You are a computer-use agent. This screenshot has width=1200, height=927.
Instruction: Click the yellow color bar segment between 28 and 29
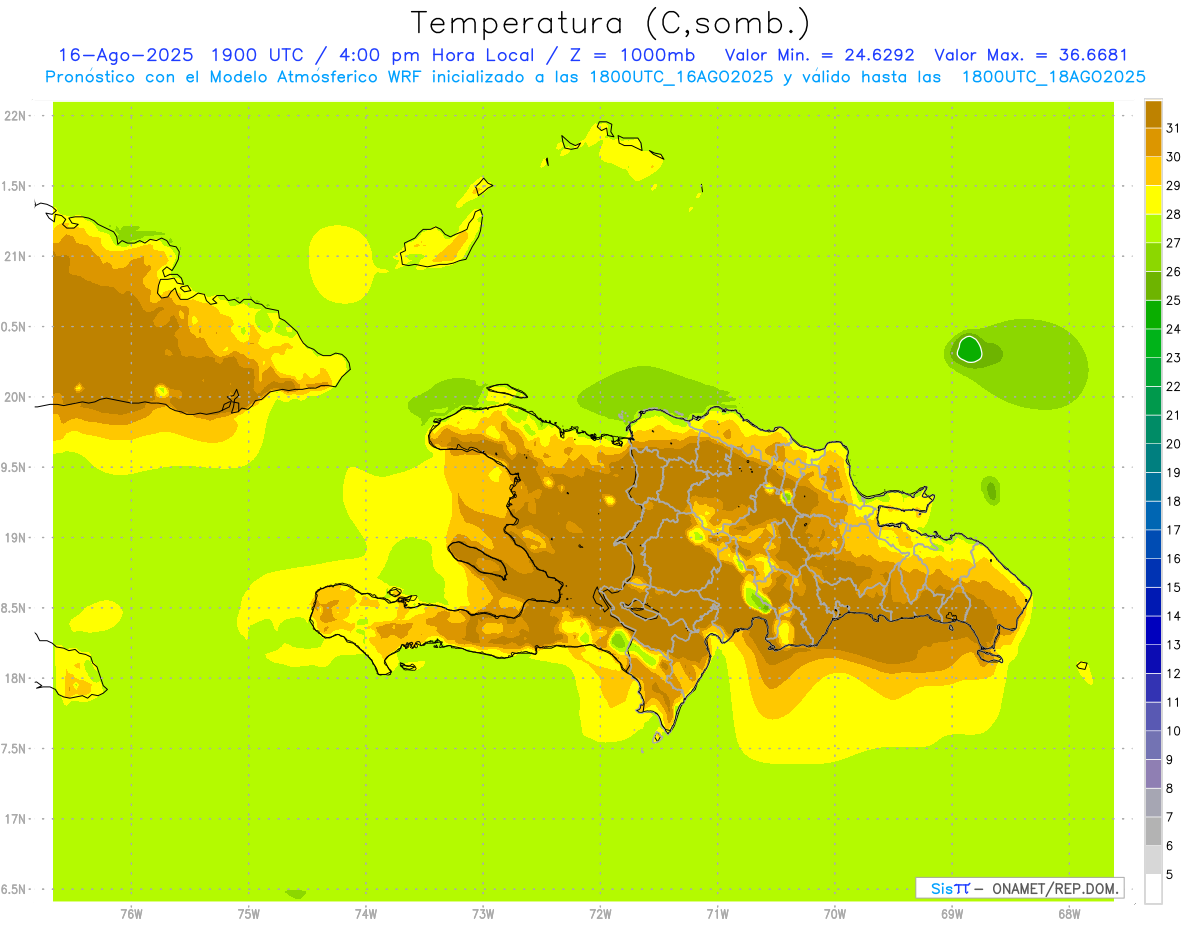(1153, 200)
